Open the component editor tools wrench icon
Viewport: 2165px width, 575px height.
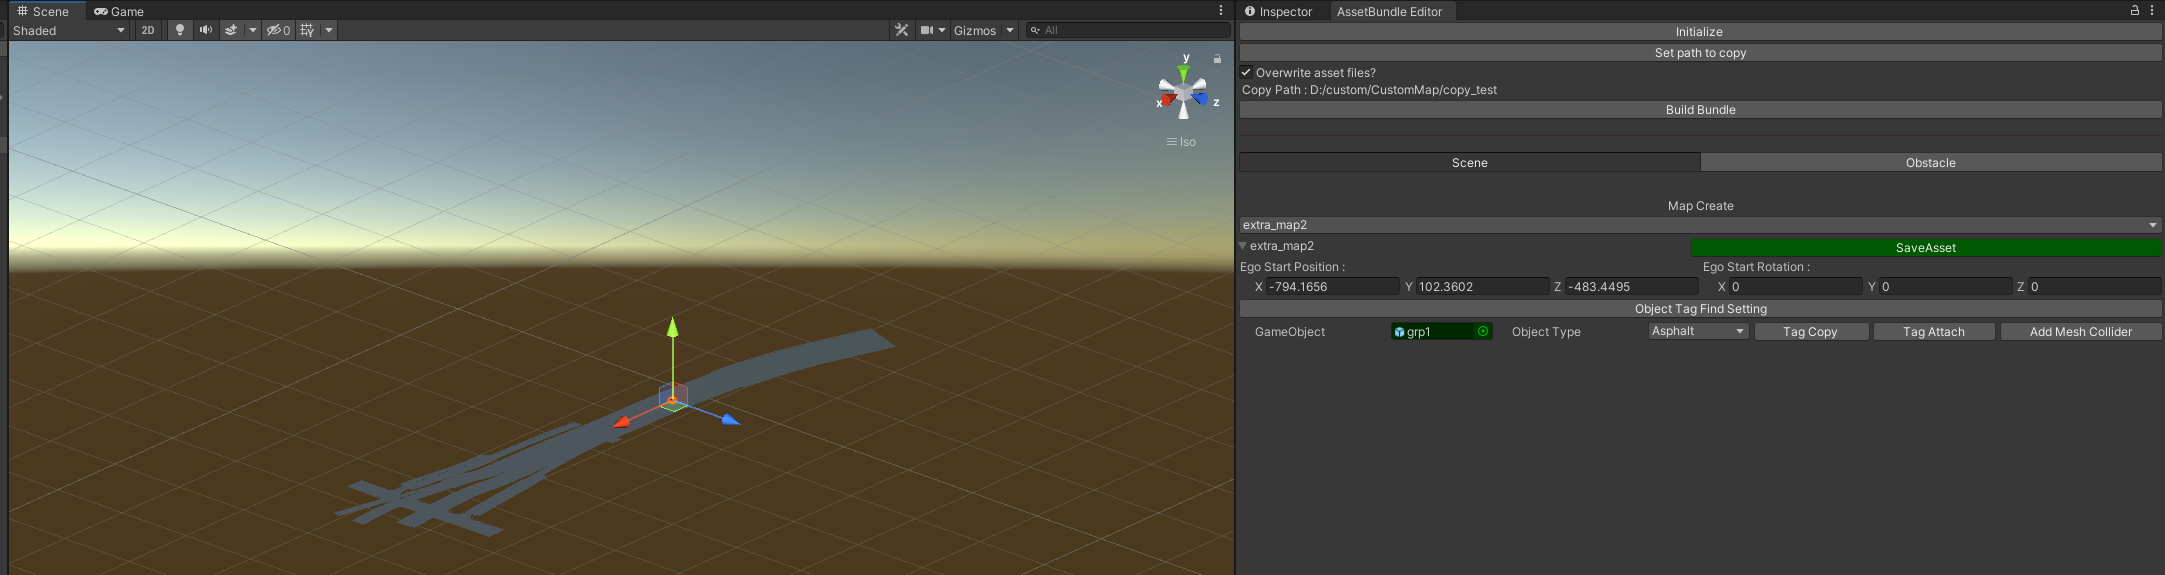click(901, 30)
